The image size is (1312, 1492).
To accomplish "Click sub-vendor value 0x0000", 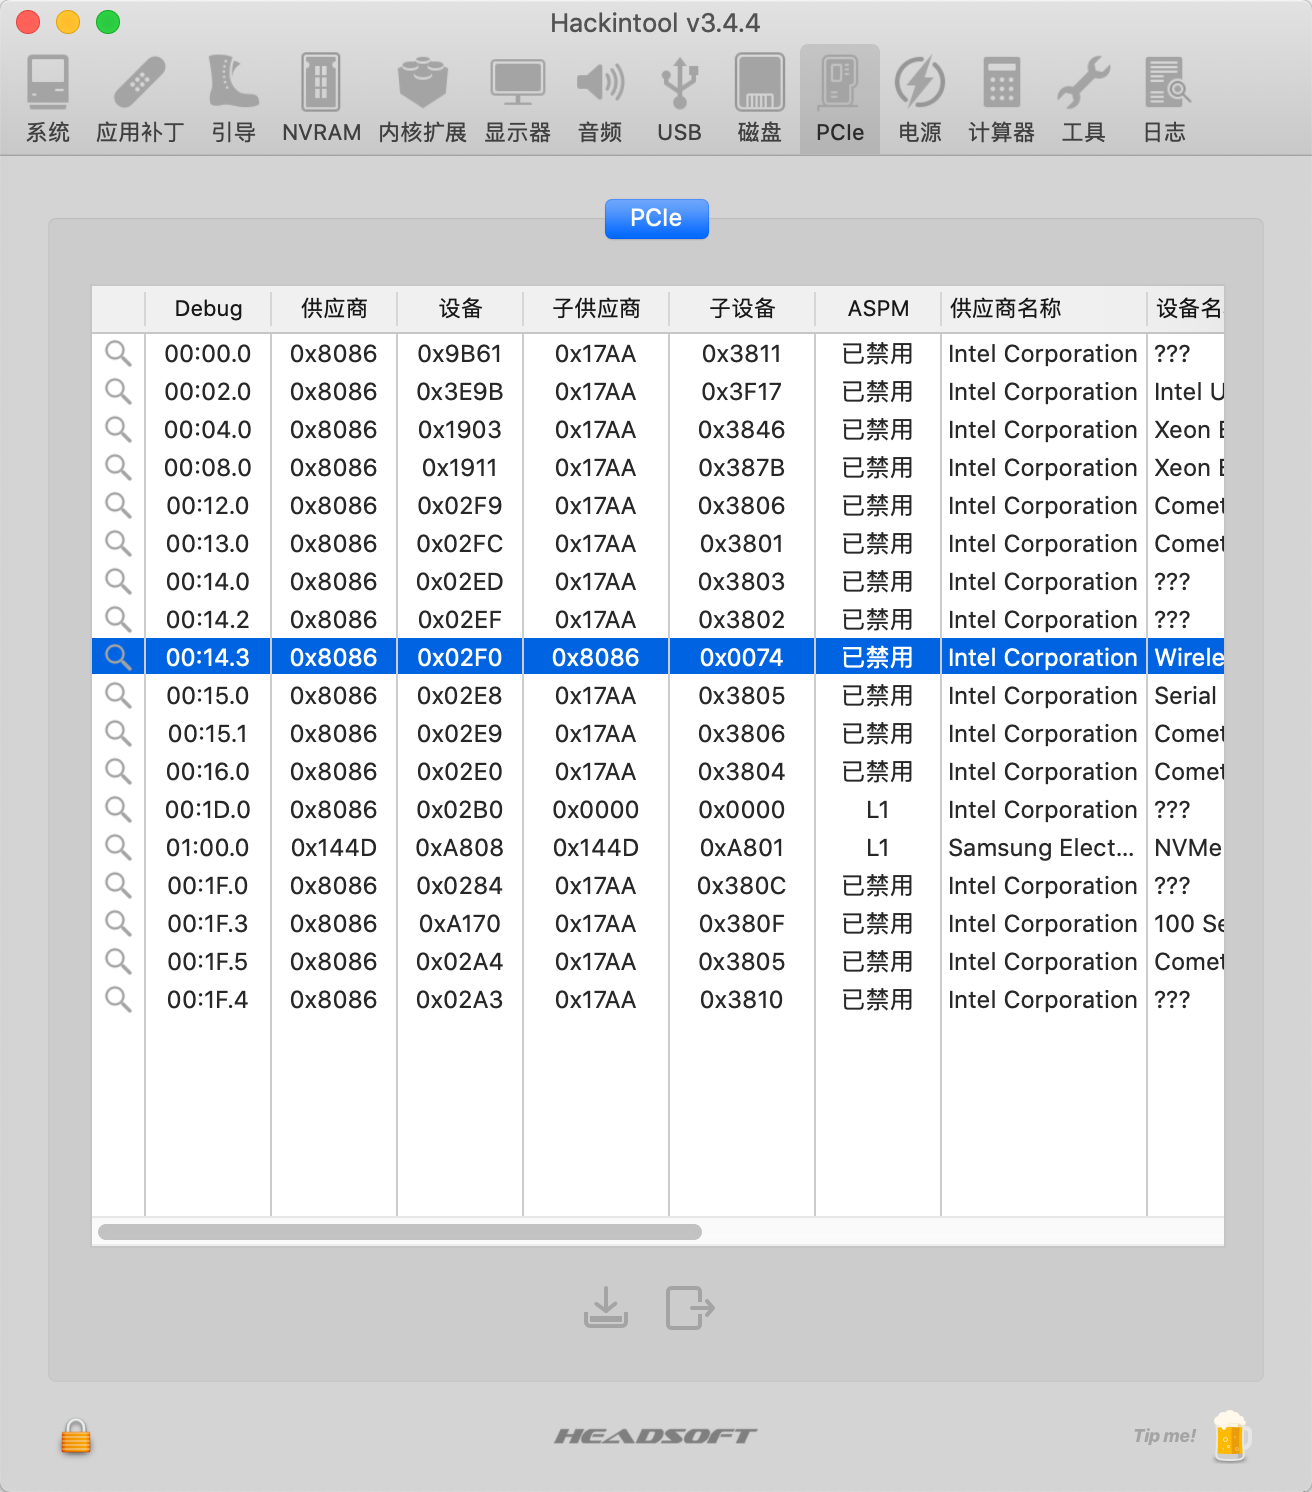I will [596, 809].
